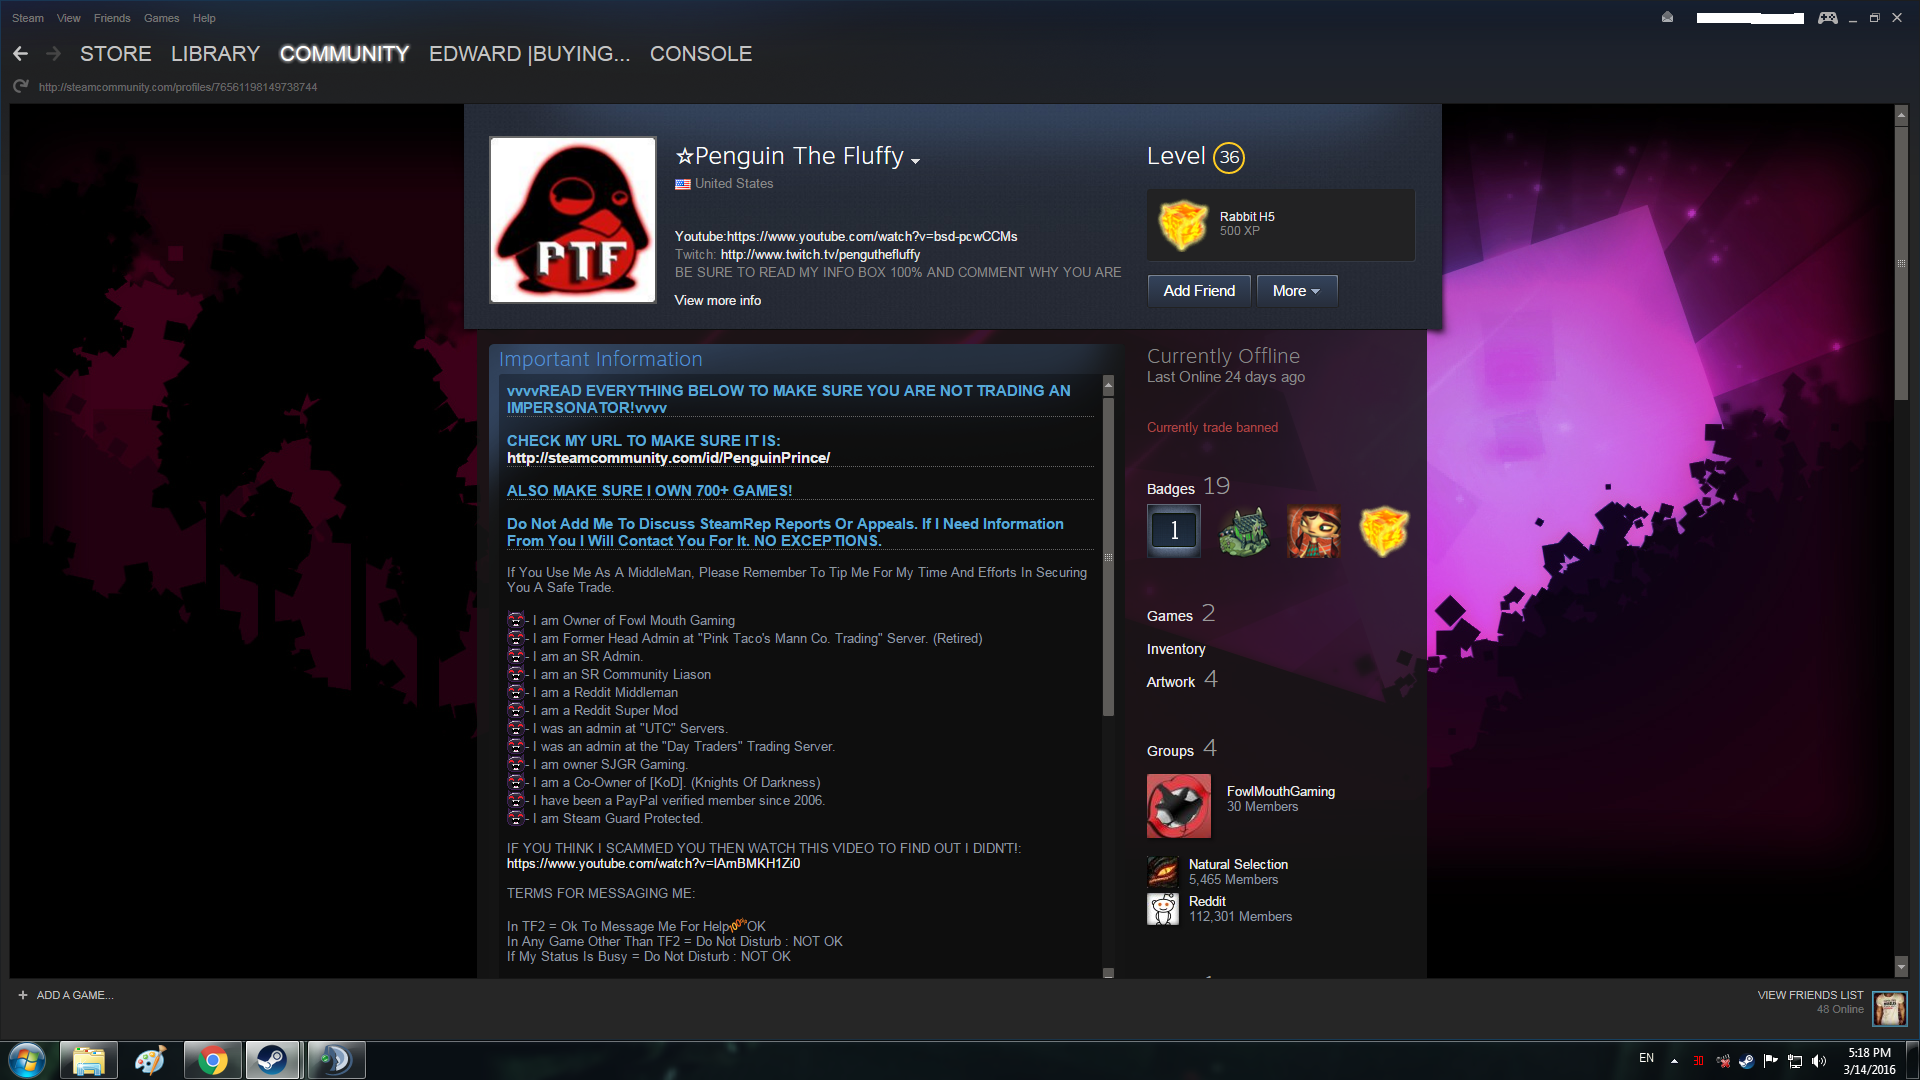Click the profile avatar image

(x=573, y=220)
